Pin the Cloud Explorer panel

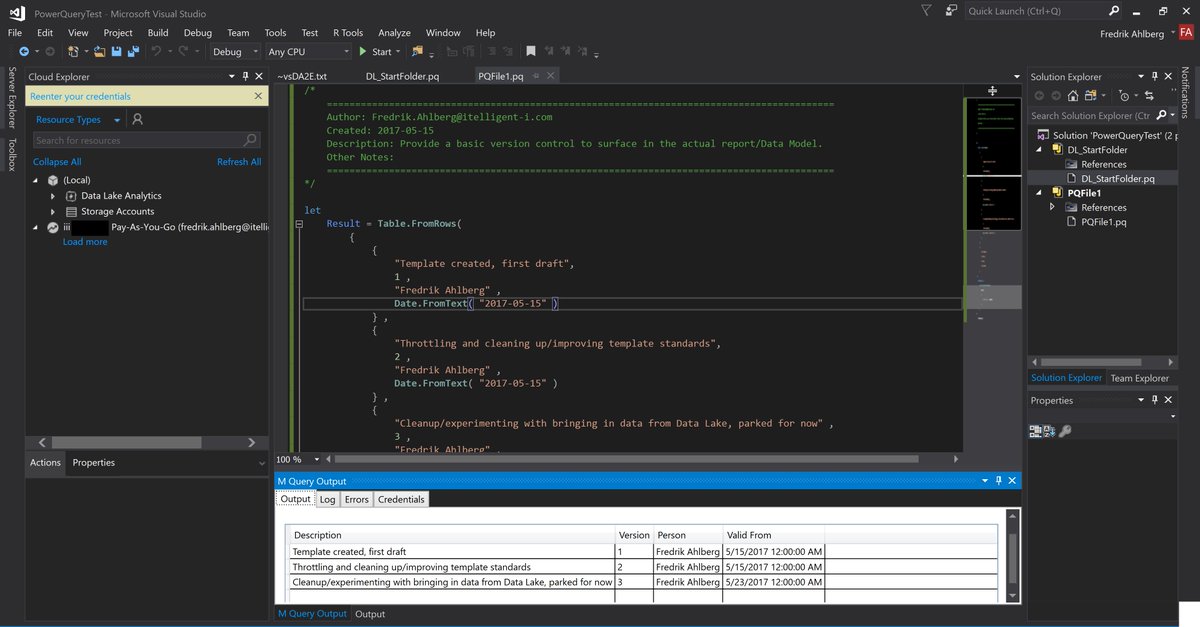tap(246, 76)
